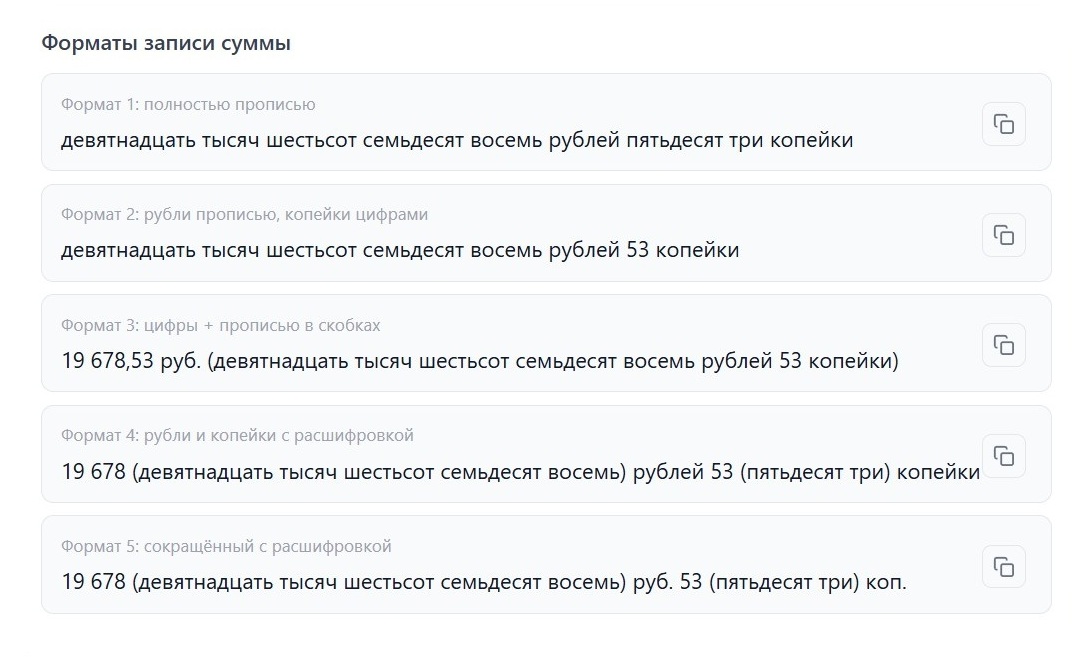1088x657 pixels.
Task: Select the heading 'Форматы записи суммы'
Action: [x=163, y=43]
